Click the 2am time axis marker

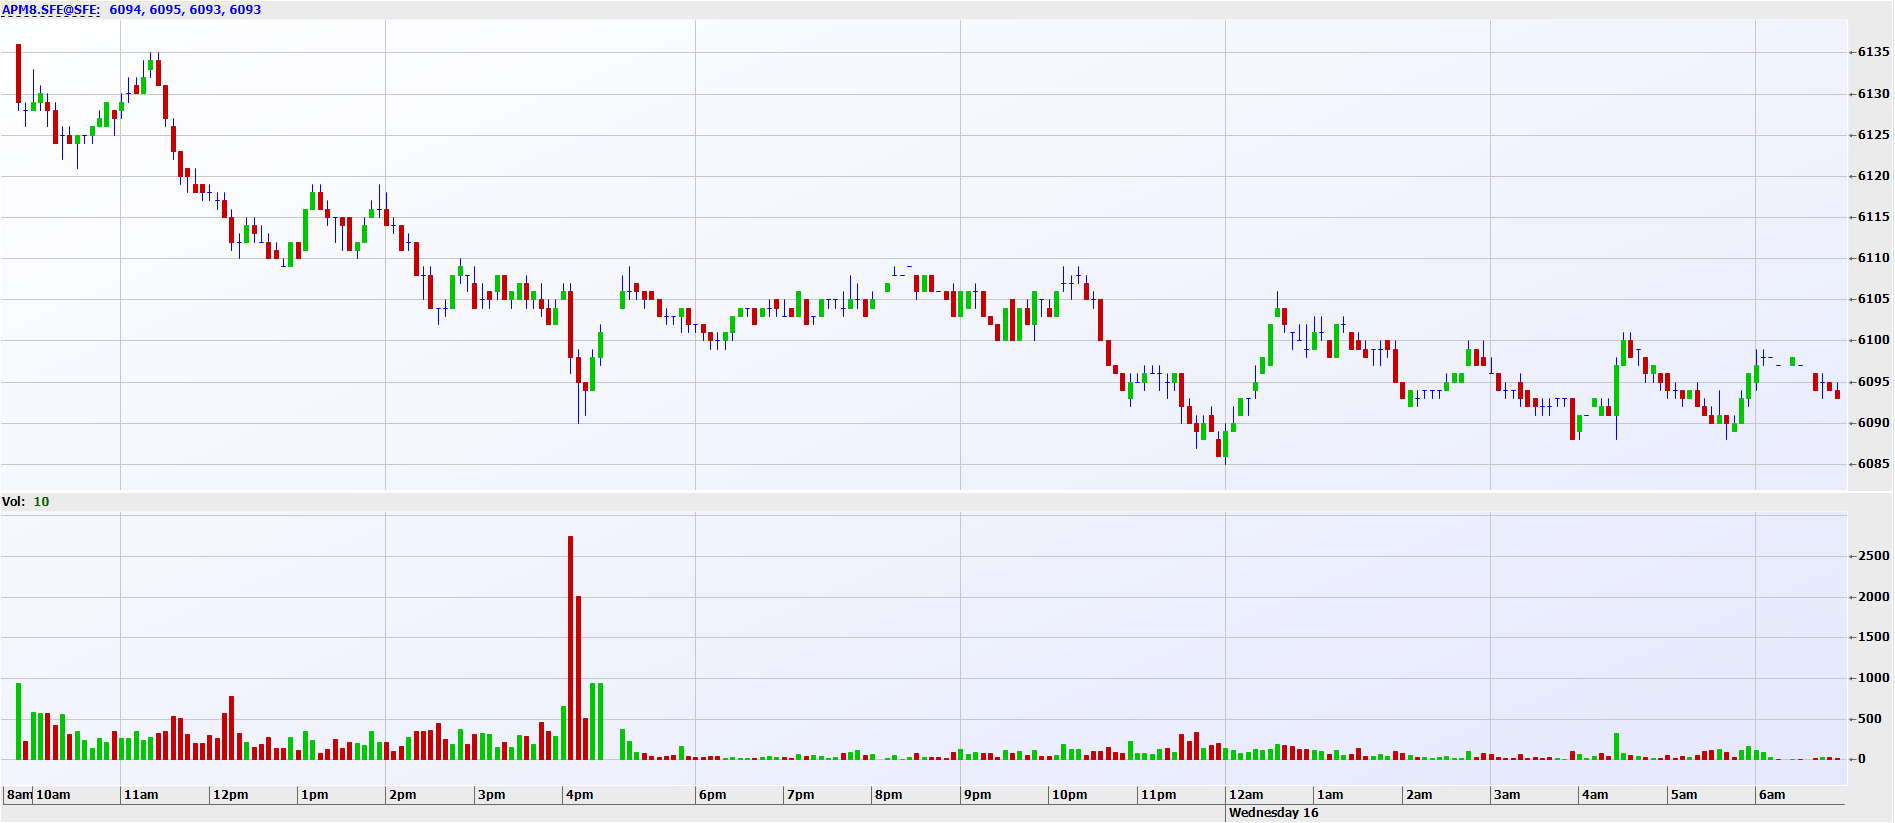(x=1420, y=795)
